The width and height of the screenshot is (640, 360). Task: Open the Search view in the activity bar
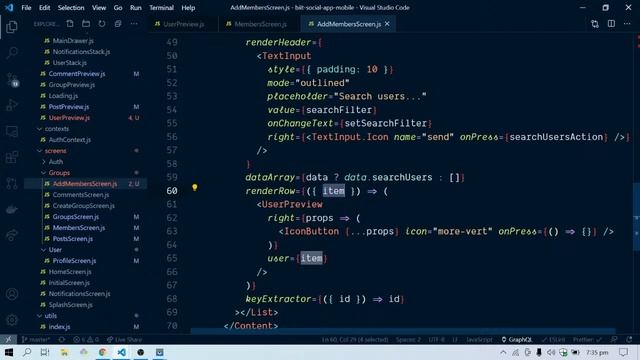(x=12, y=53)
